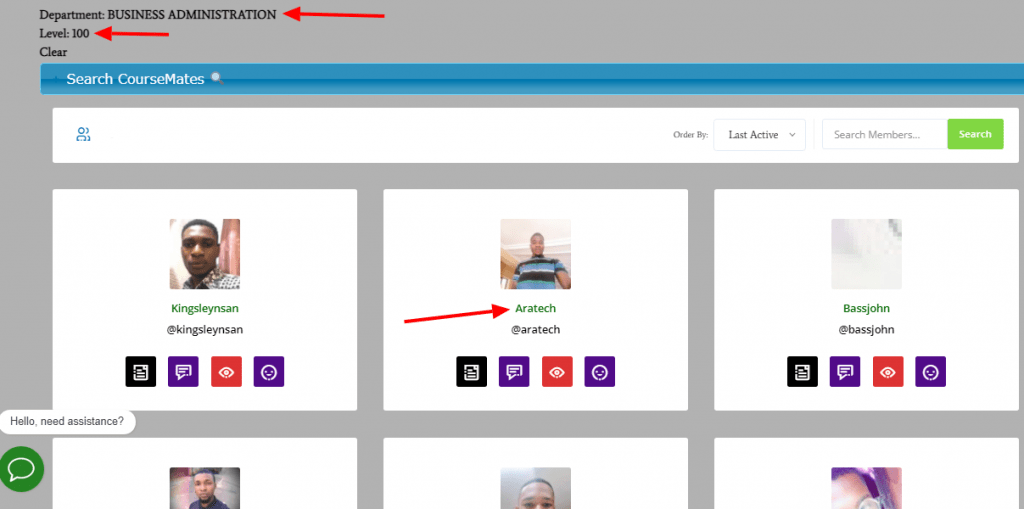Click the green Search button

tap(975, 134)
